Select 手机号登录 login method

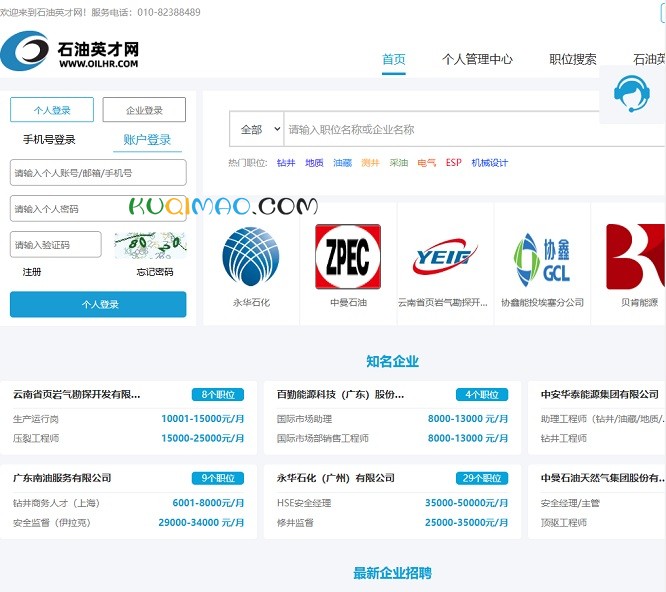click(x=49, y=139)
